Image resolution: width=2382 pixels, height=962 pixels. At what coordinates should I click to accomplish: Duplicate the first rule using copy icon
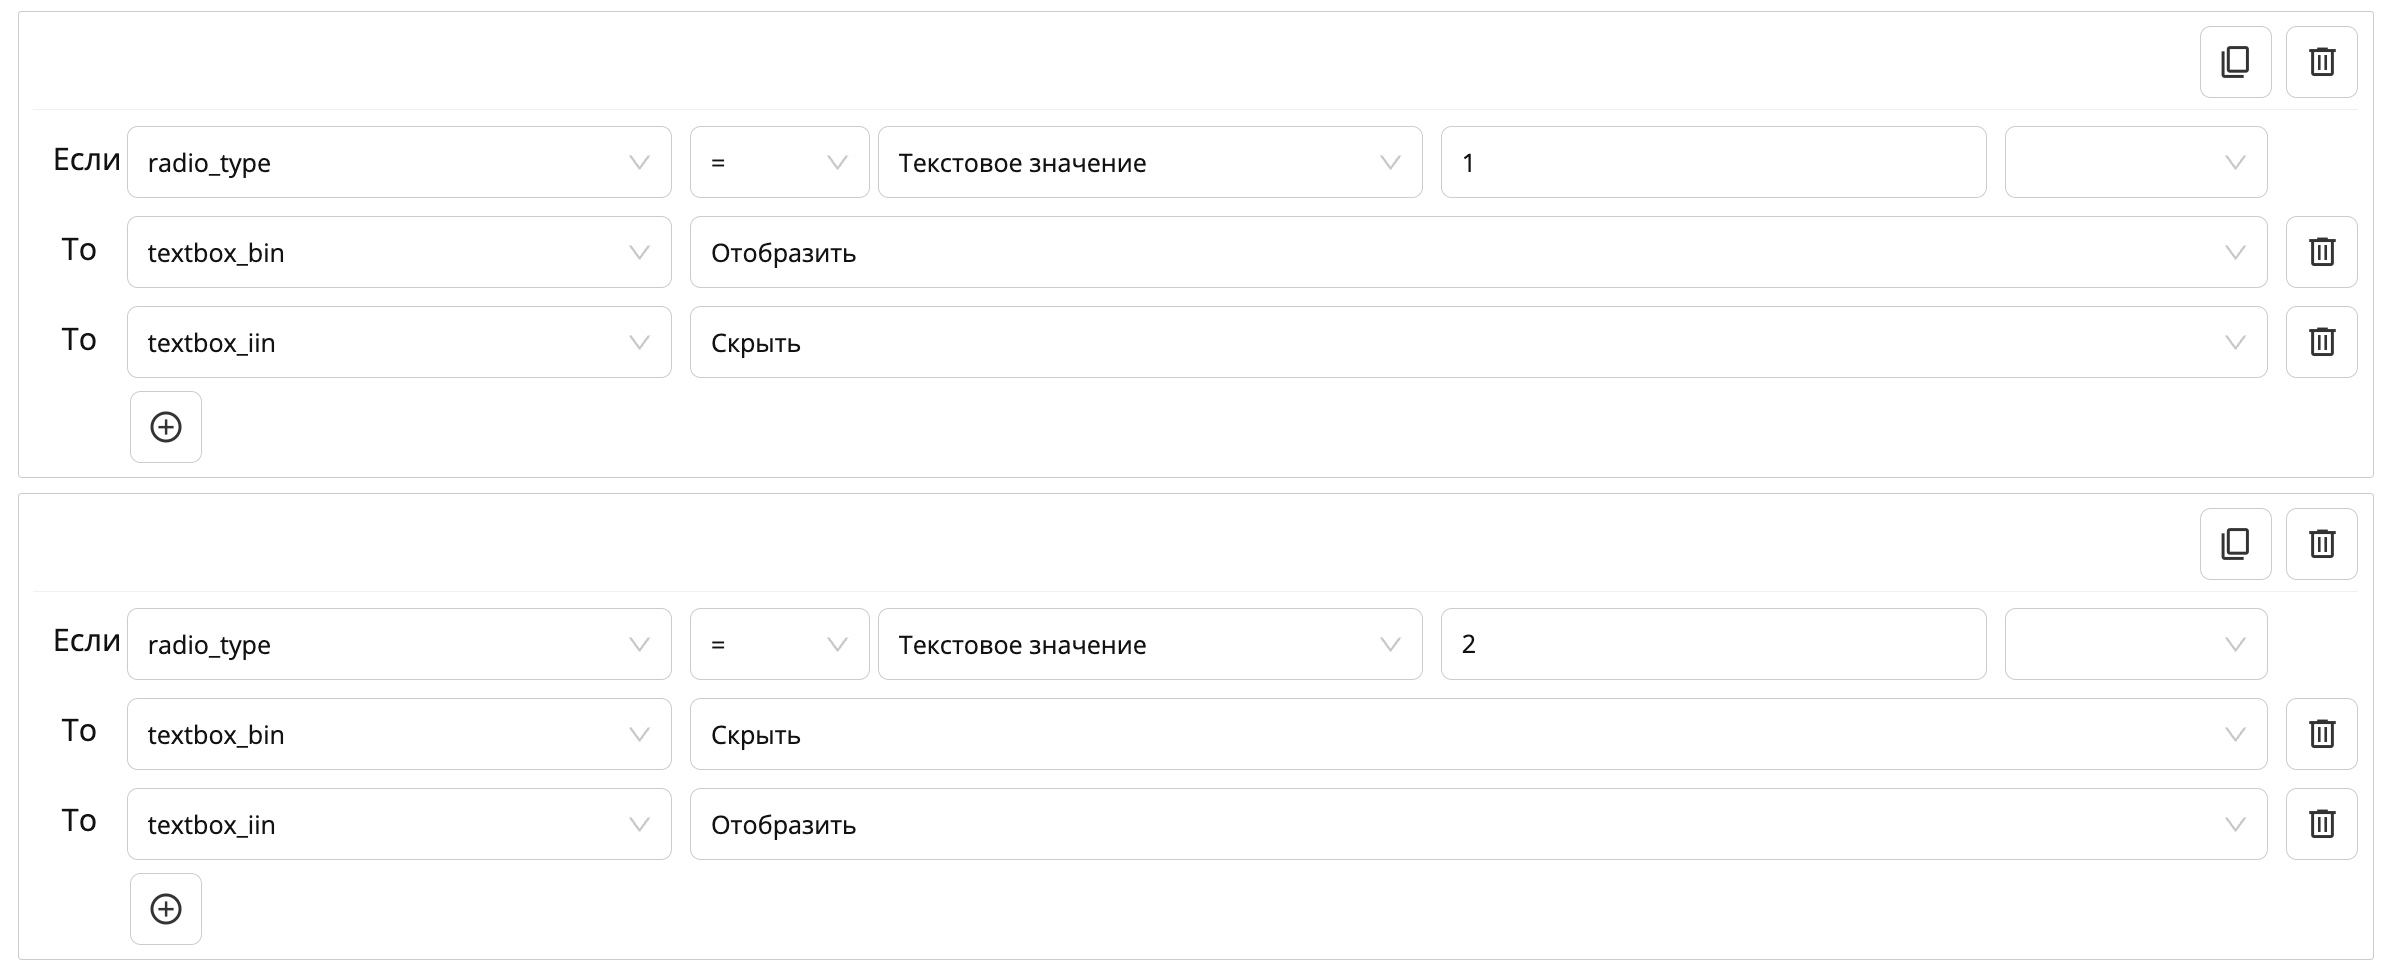tap(2235, 62)
